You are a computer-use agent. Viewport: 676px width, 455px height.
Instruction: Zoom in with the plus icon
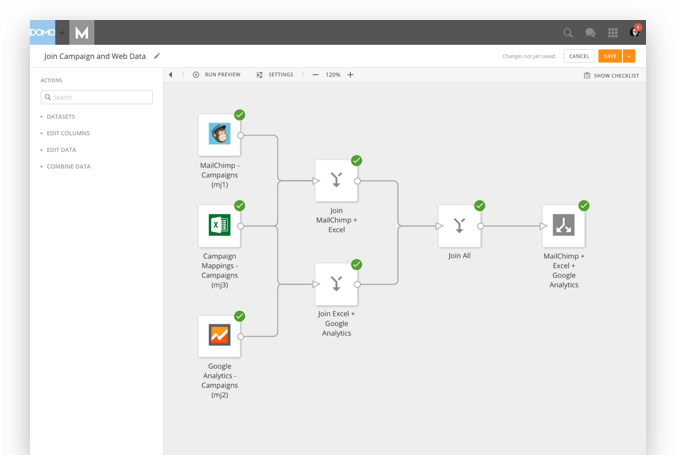coord(351,75)
